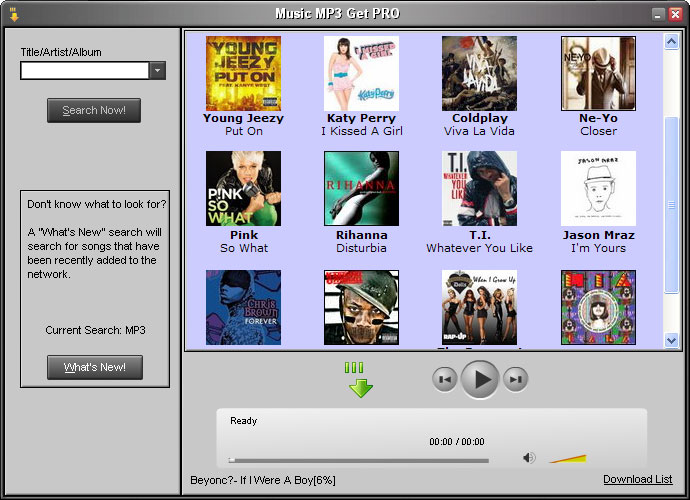The height and width of the screenshot is (500, 690).
Task: Click the T.I. artist name
Action: pos(480,235)
